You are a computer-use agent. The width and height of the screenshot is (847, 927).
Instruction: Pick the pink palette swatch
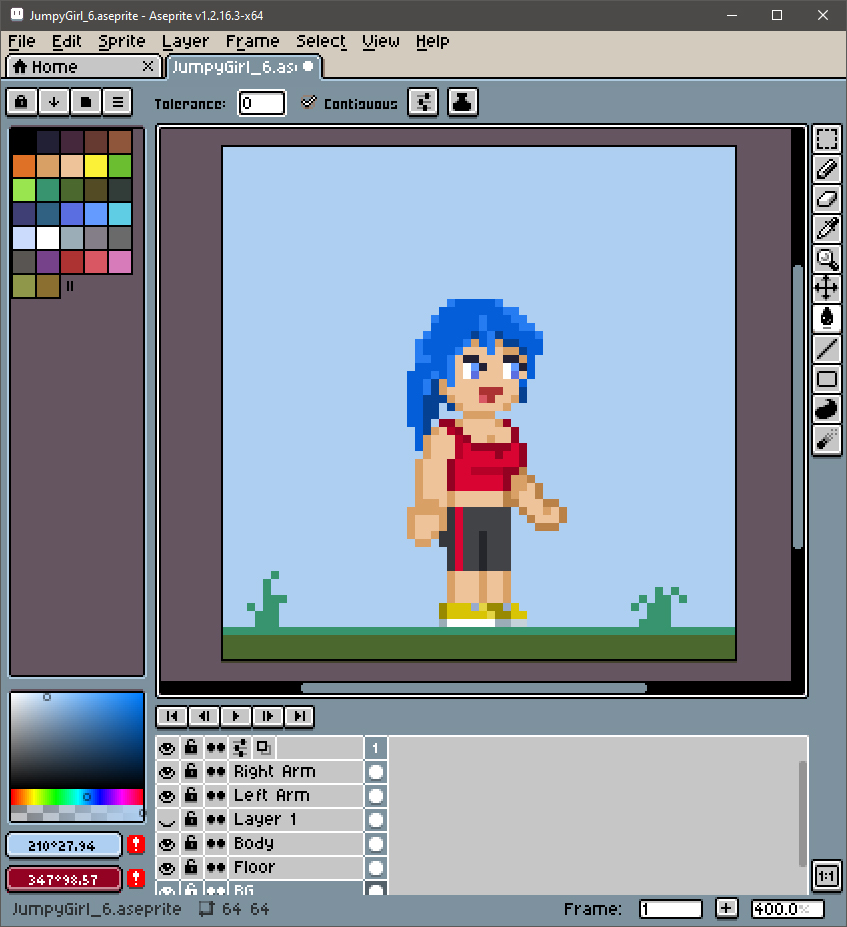120,262
